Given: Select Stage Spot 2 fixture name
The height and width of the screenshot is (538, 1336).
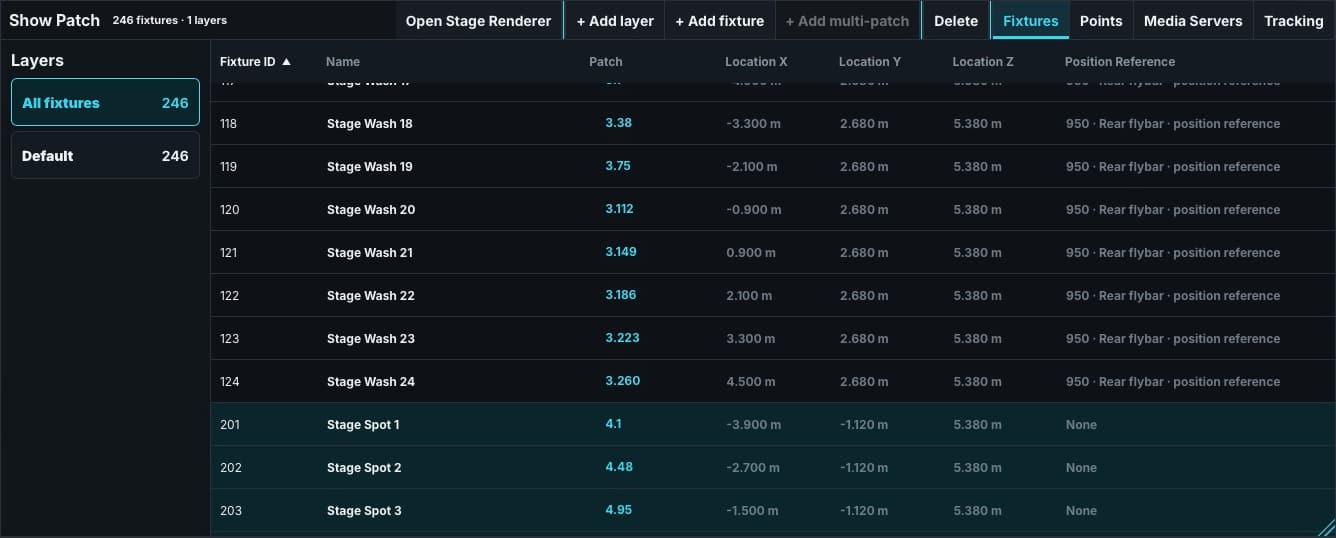Looking at the screenshot, I should 364,468.
